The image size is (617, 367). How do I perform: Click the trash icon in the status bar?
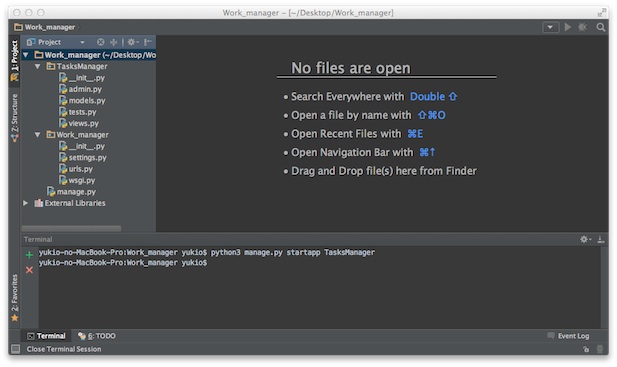[x=600, y=349]
